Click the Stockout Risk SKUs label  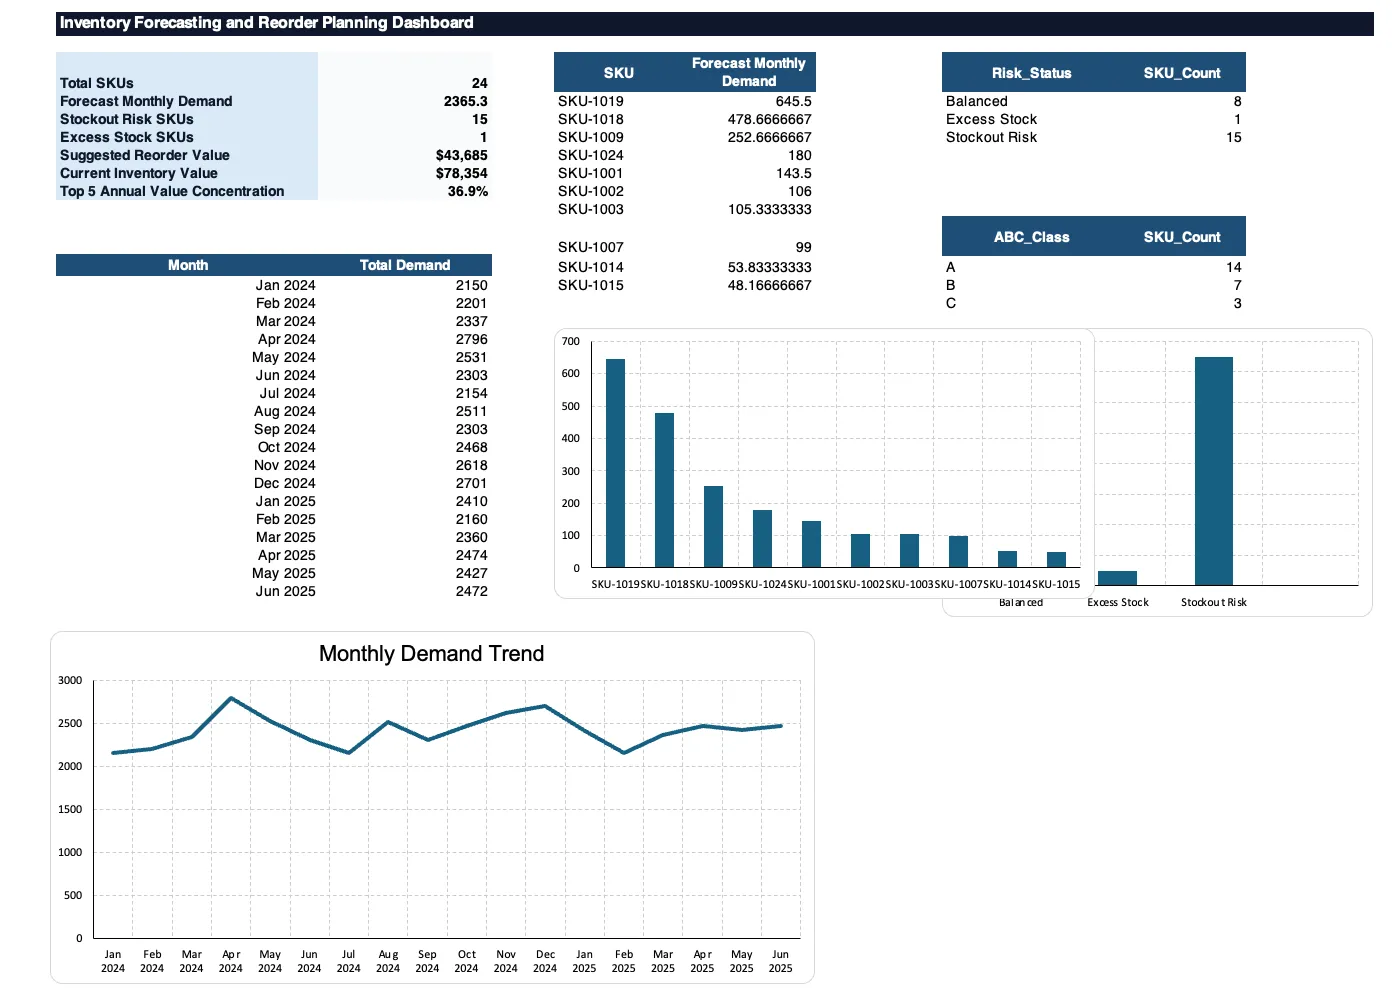click(x=127, y=119)
